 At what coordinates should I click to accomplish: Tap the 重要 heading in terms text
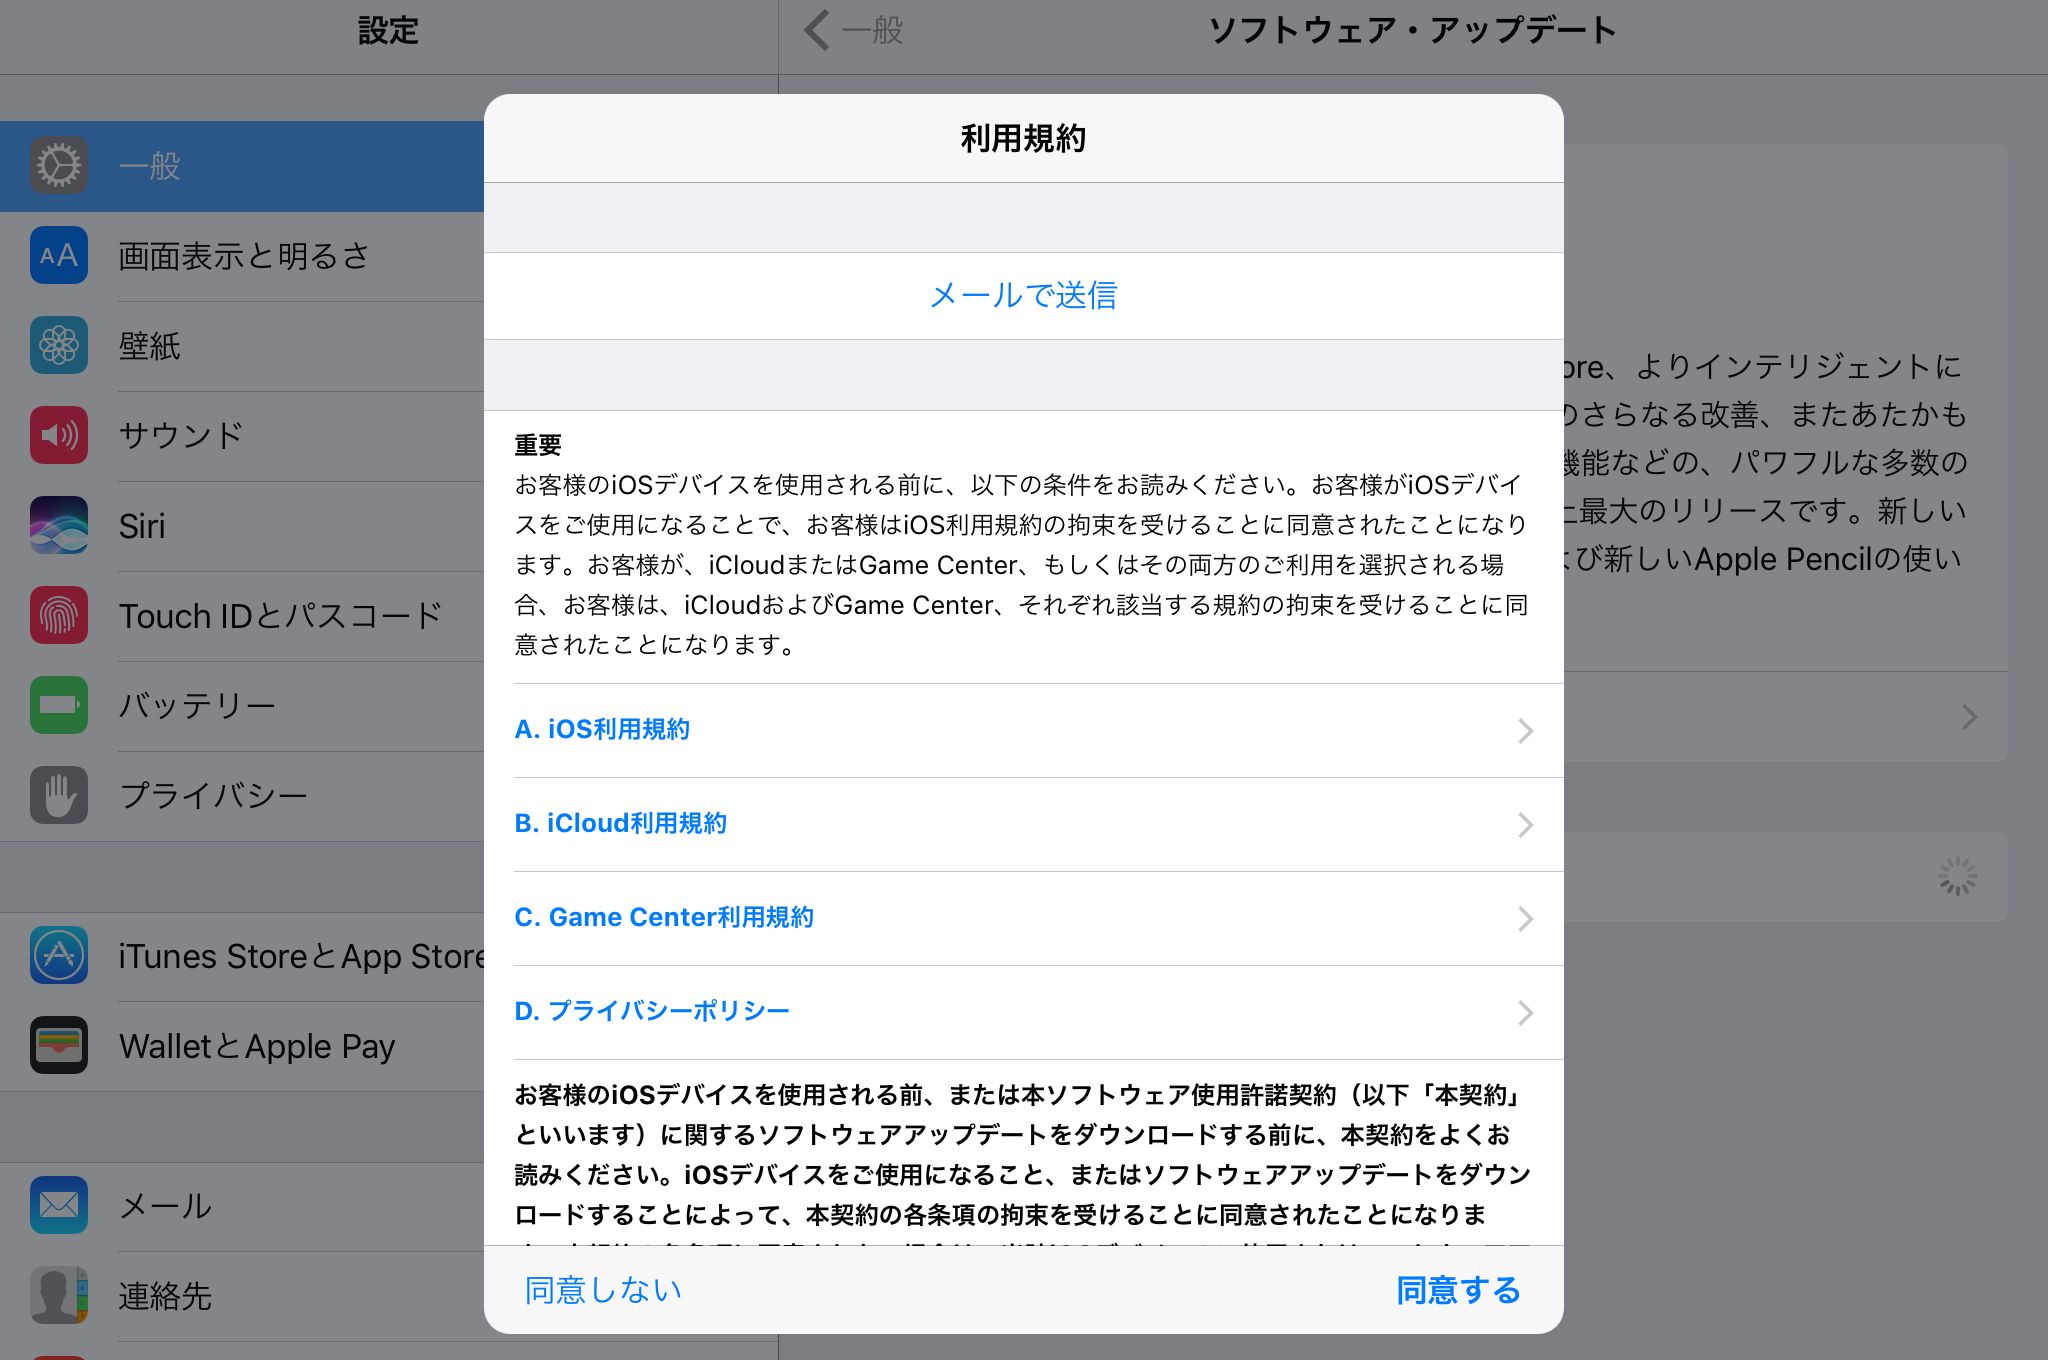coord(538,445)
